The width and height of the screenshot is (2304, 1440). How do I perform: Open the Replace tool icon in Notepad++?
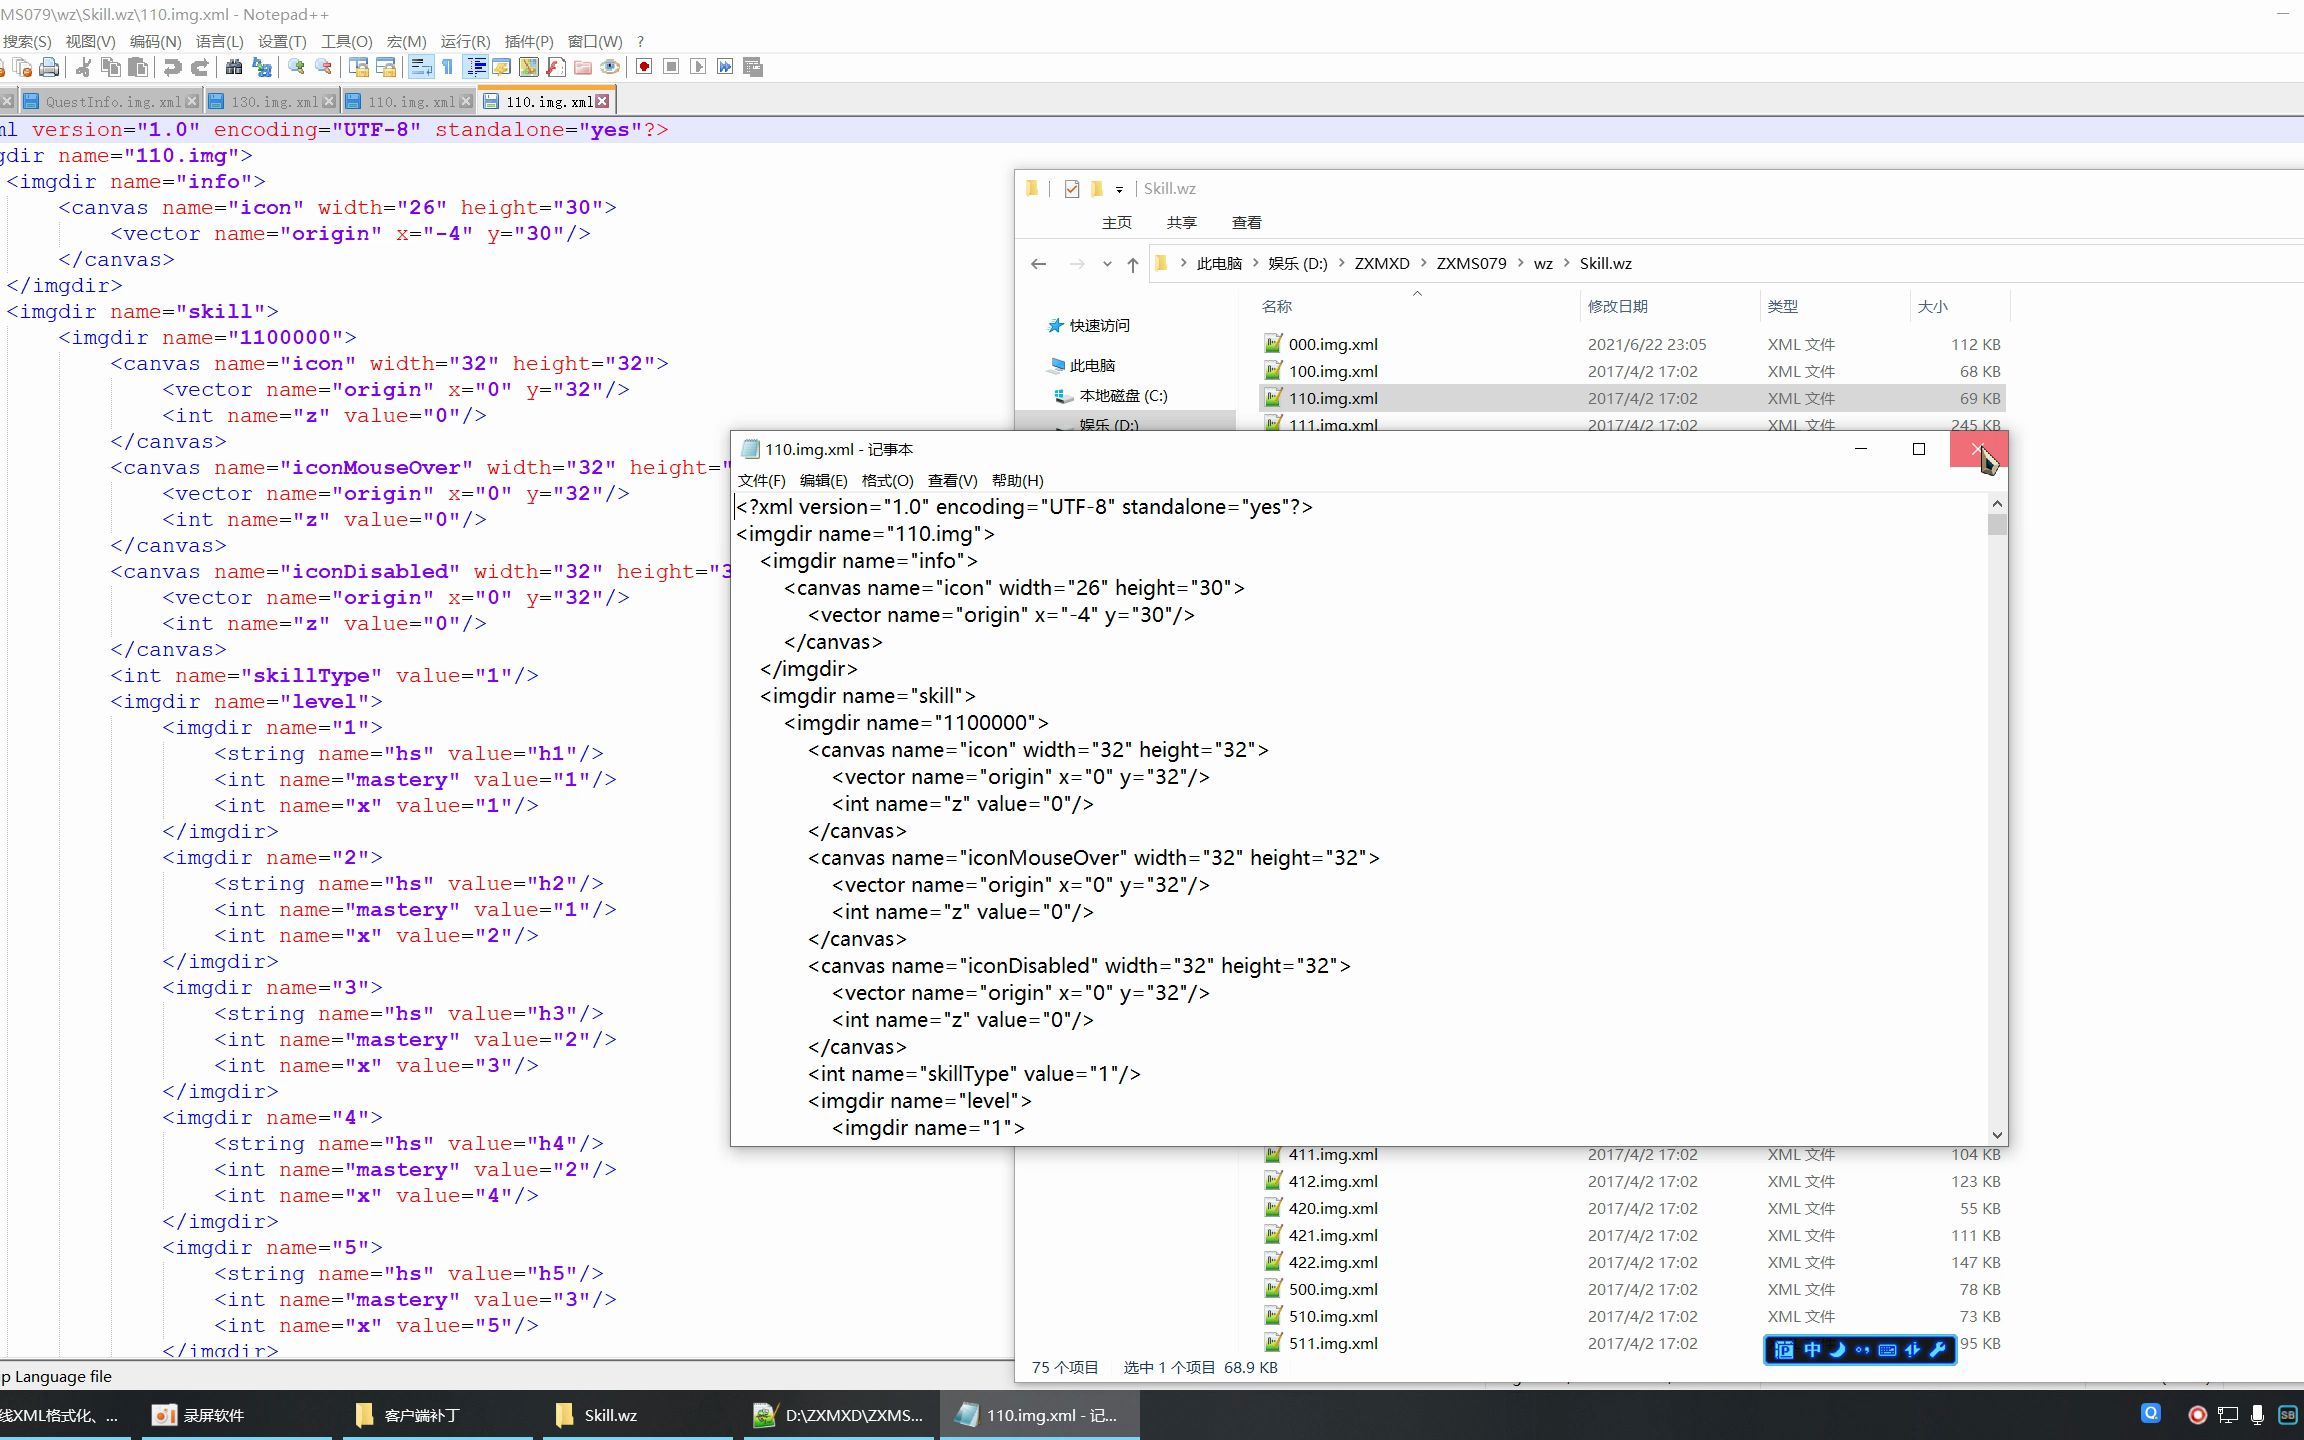pyautogui.click(x=262, y=67)
